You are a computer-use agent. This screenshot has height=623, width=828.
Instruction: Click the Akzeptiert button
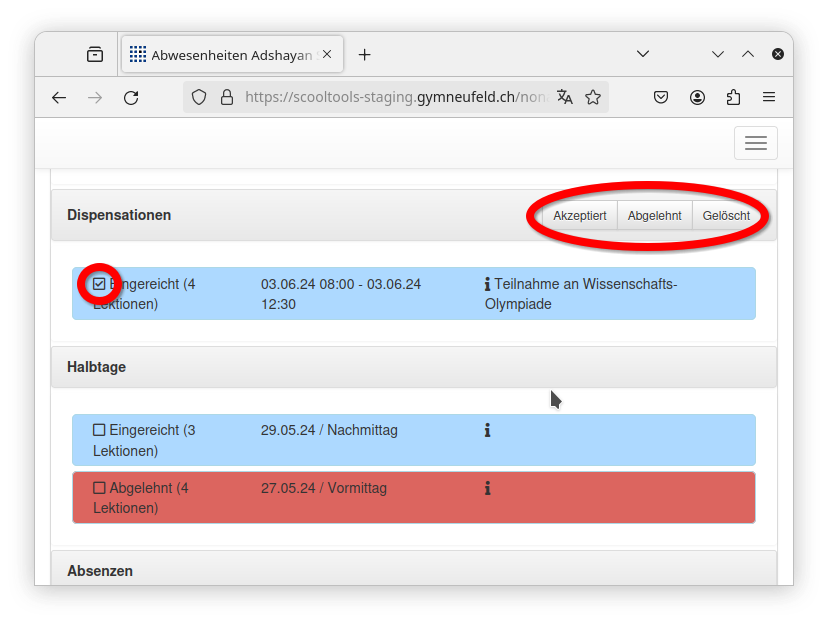click(x=579, y=215)
